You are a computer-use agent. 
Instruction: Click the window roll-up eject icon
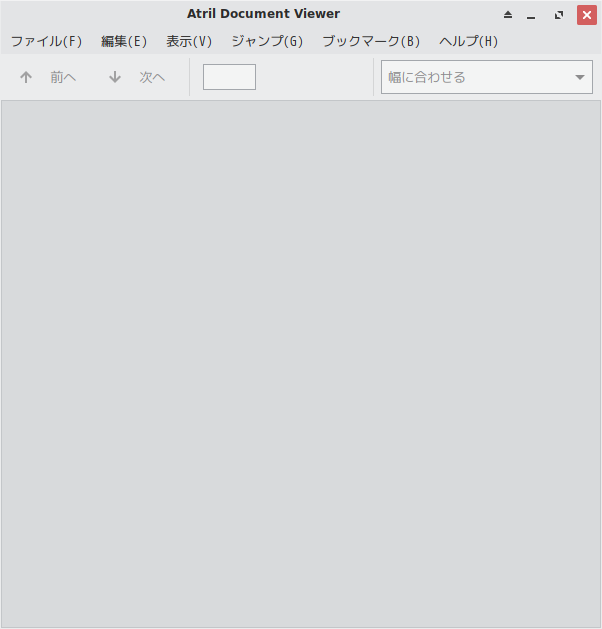click(508, 15)
